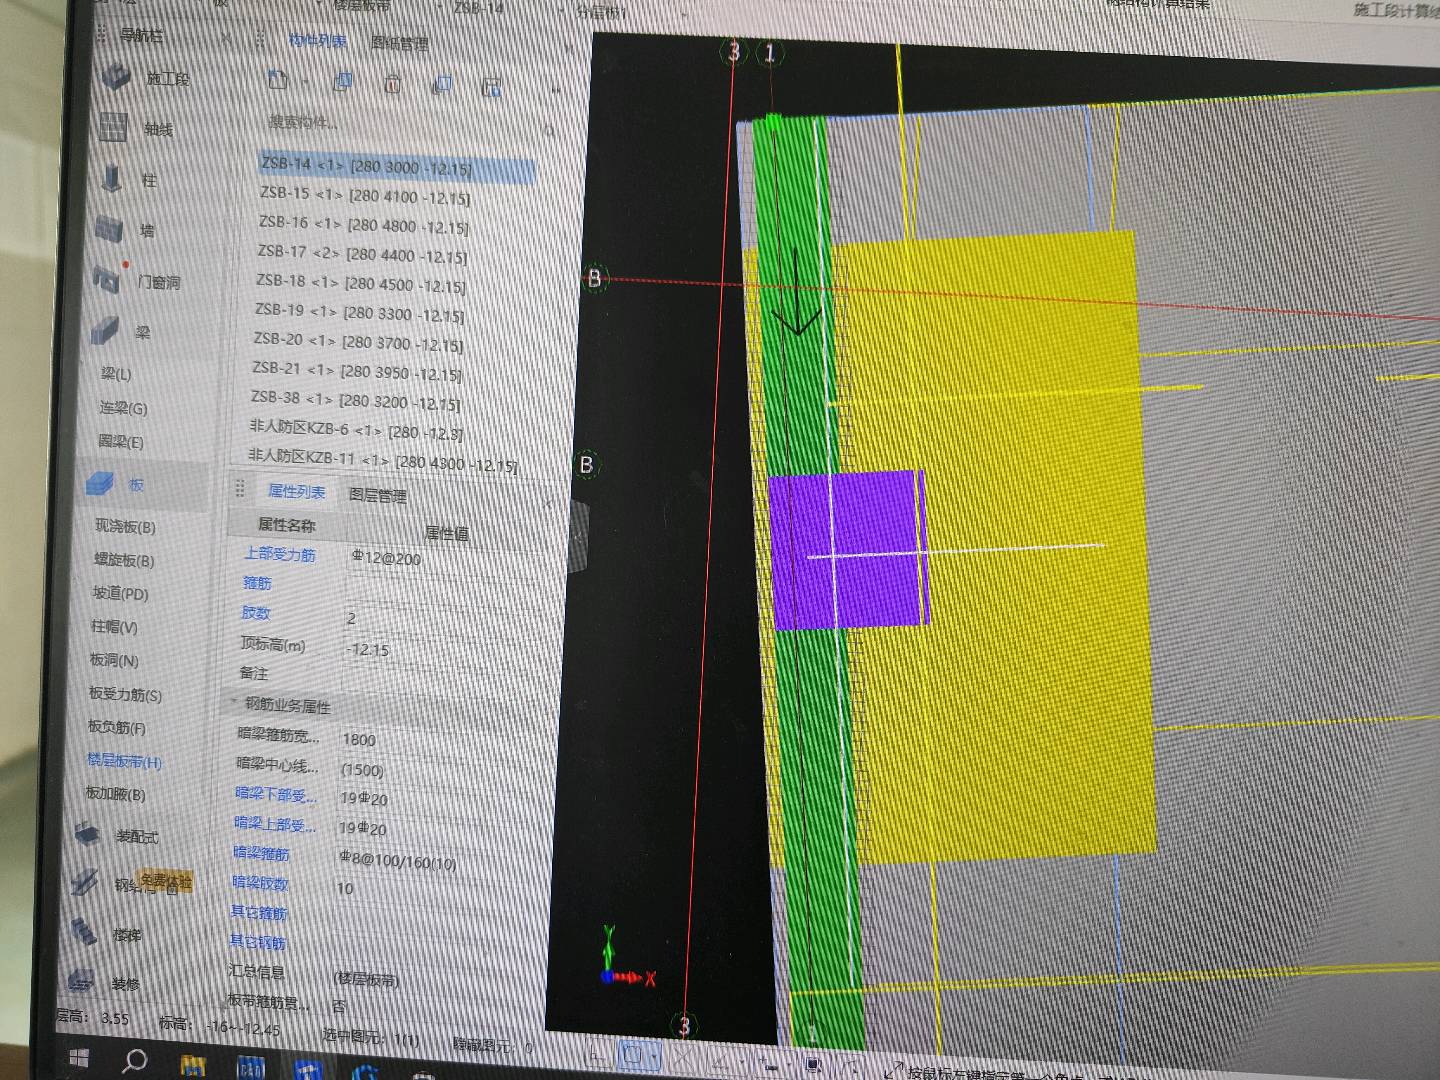The width and height of the screenshot is (1440, 1080).
Task: Edit 暗梁肢数 value 10
Action: pos(344,888)
